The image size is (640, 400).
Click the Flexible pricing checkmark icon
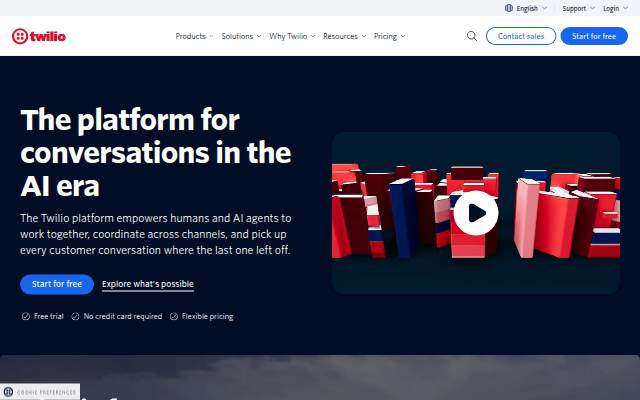(174, 316)
